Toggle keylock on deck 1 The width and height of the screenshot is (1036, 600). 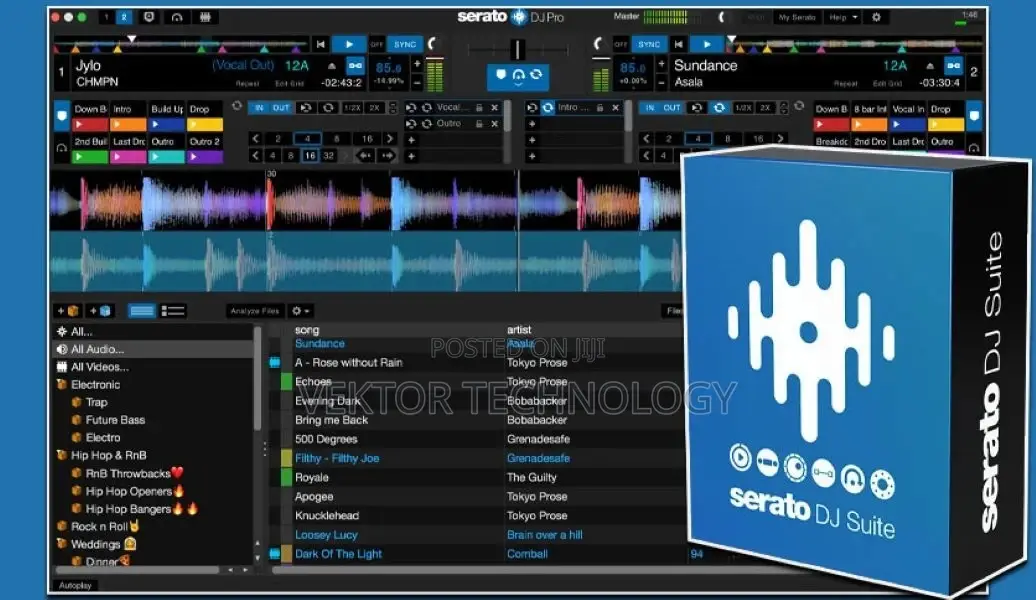pyautogui.click(x=355, y=65)
